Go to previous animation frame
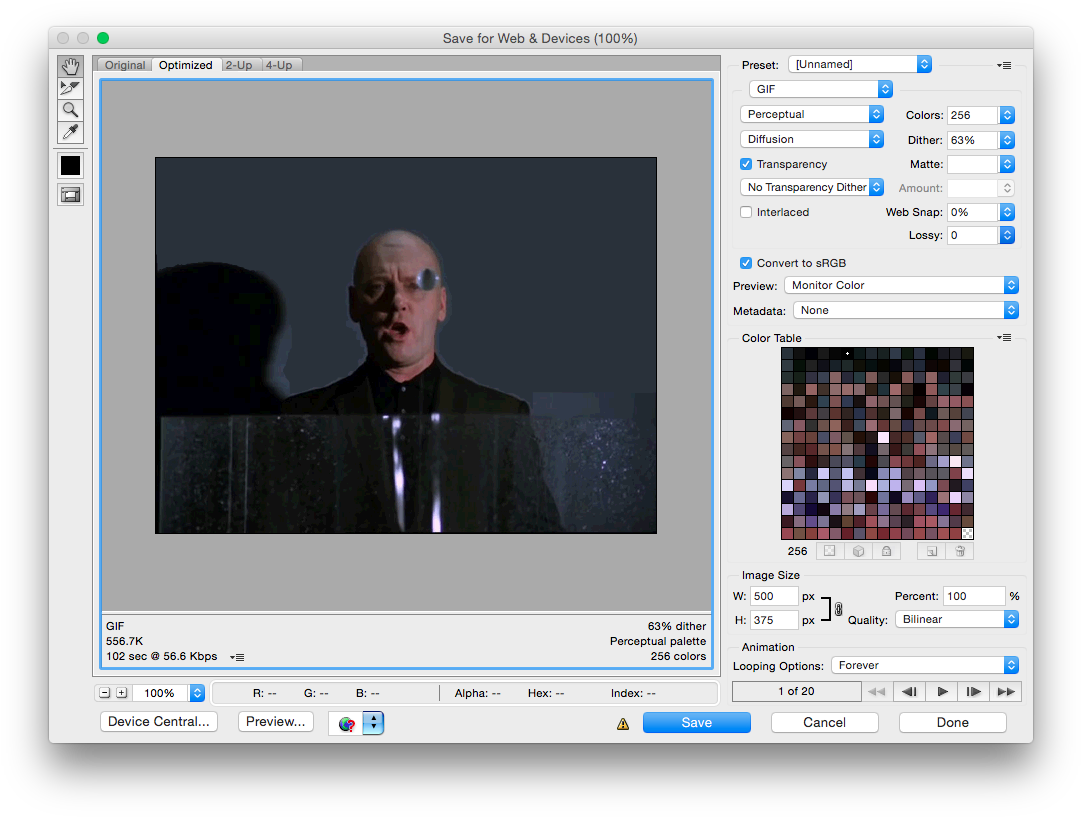The height and width of the screenshot is (817, 1081). point(909,692)
